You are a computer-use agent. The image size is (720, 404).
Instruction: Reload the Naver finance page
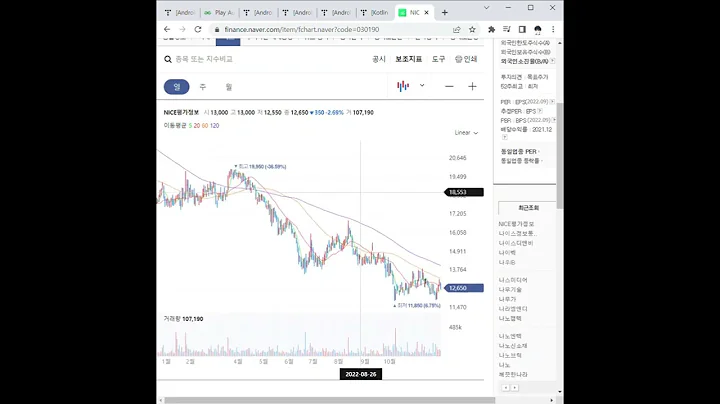point(198,29)
